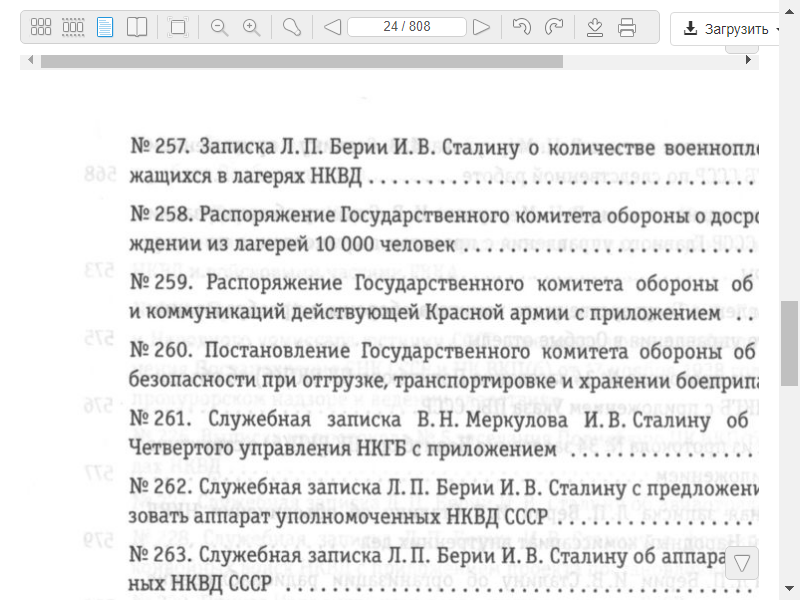Click the vertical scrollbar thumb
Screen dimensions: 800x600
789,343
